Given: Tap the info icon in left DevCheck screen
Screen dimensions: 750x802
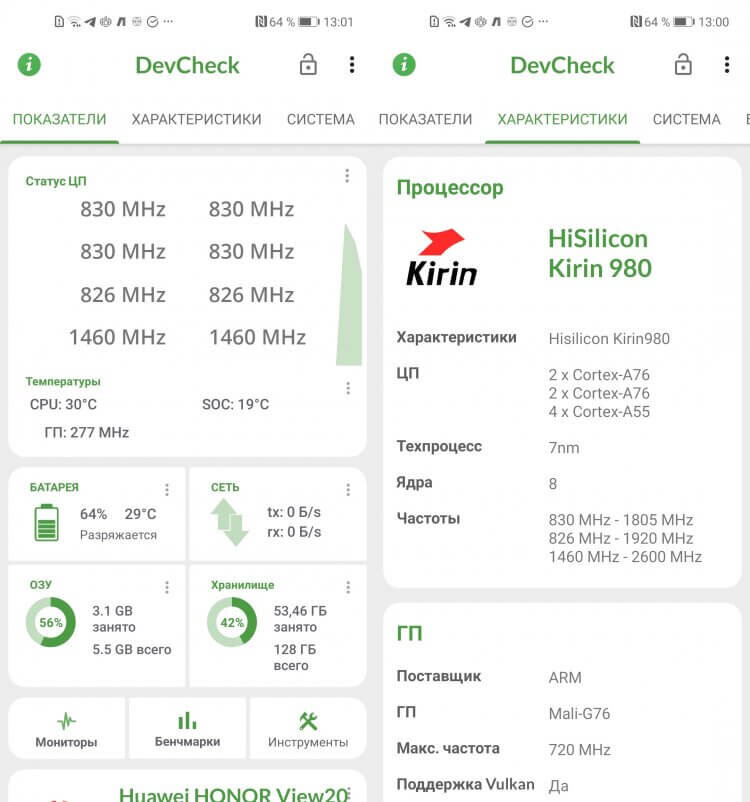Looking at the screenshot, I should (29, 65).
